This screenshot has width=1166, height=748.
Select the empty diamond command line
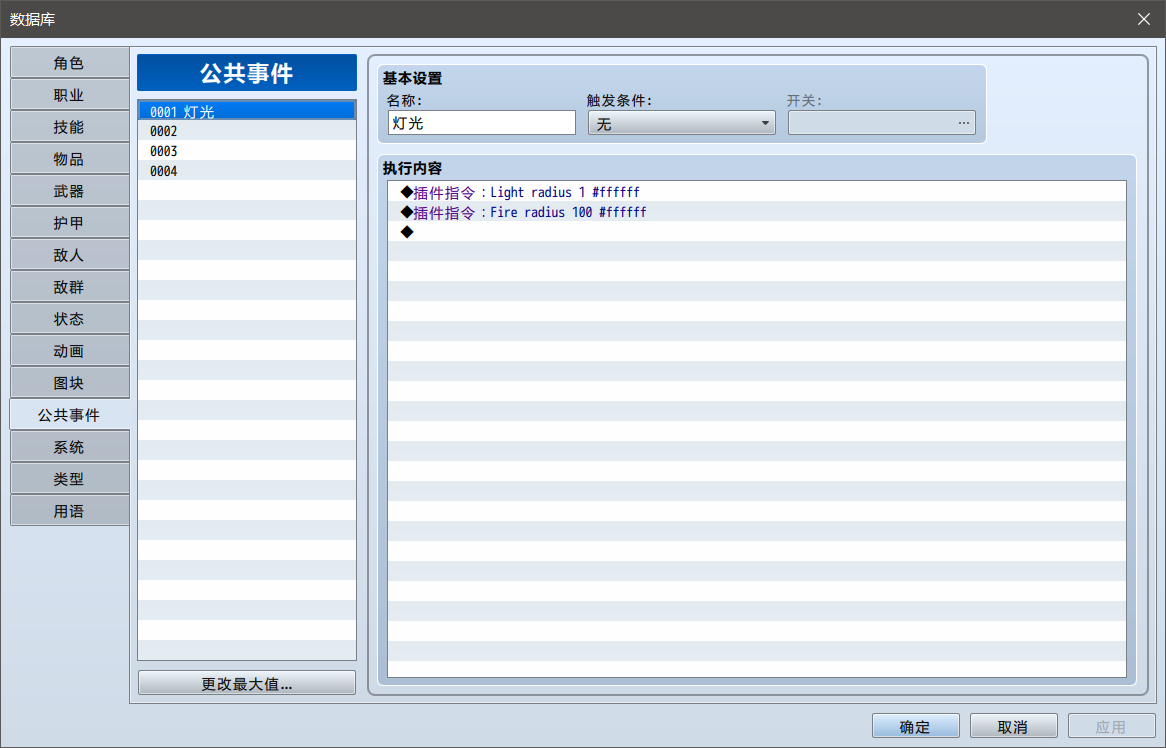click(x=757, y=232)
